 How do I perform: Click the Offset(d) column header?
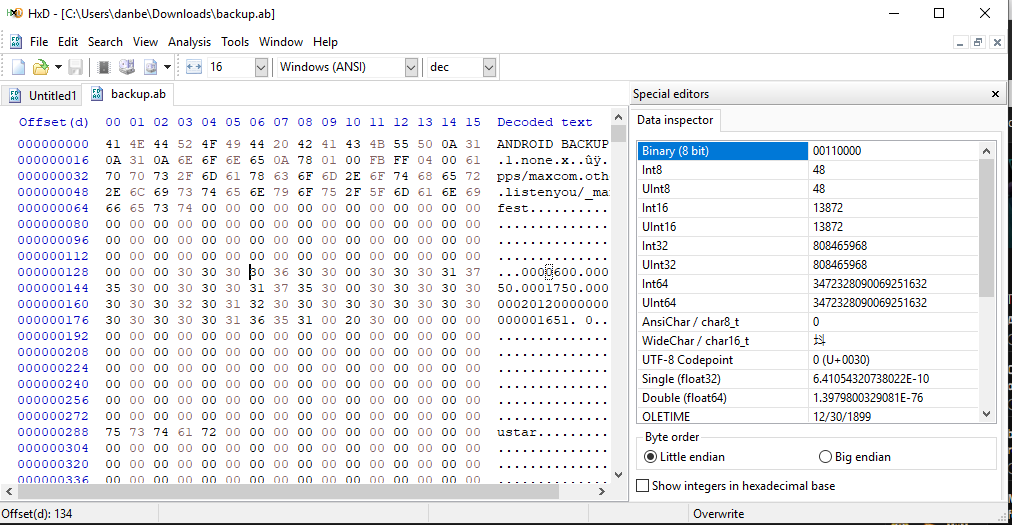click(x=54, y=122)
